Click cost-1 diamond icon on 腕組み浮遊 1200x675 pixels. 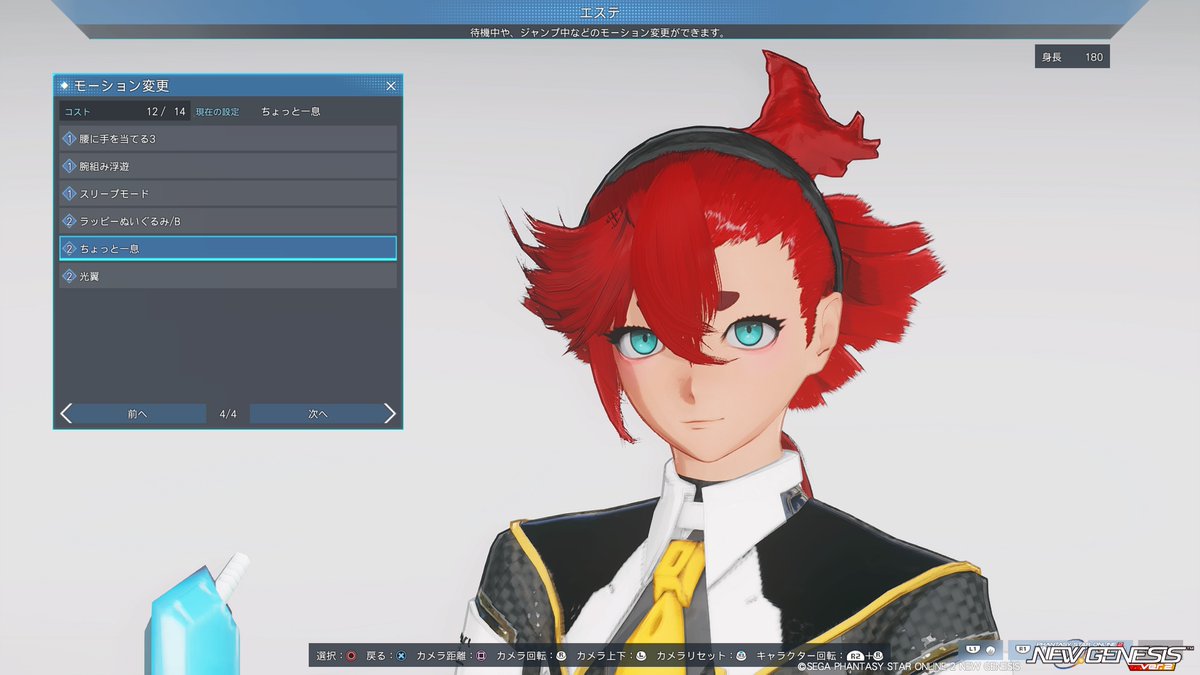click(x=70, y=166)
